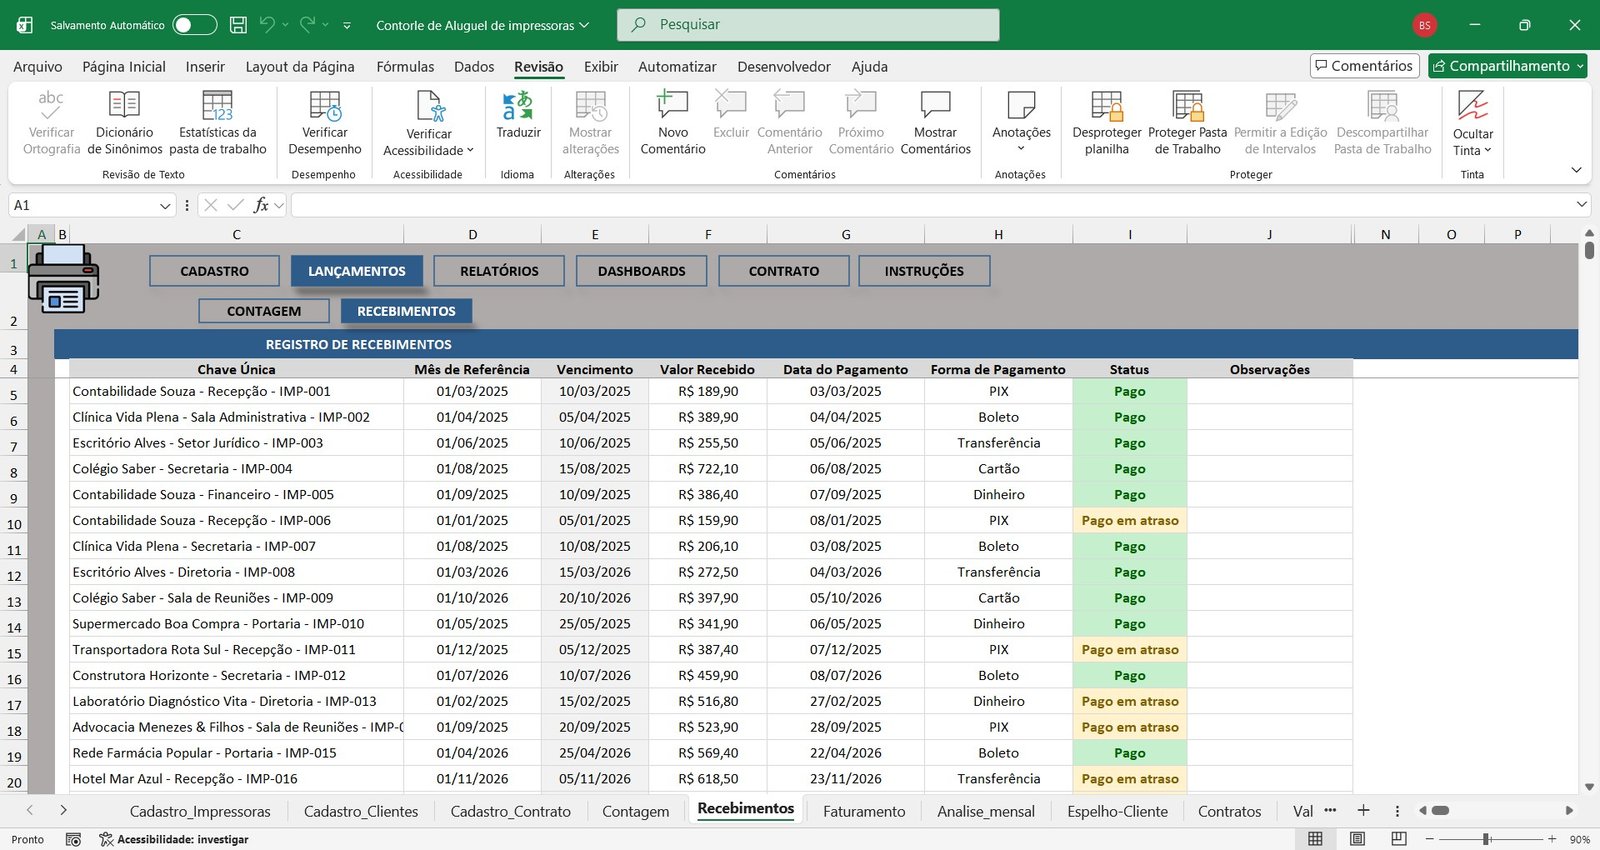1600x850 pixels.
Task: Switch to the Contagem sheet tab
Action: (636, 811)
